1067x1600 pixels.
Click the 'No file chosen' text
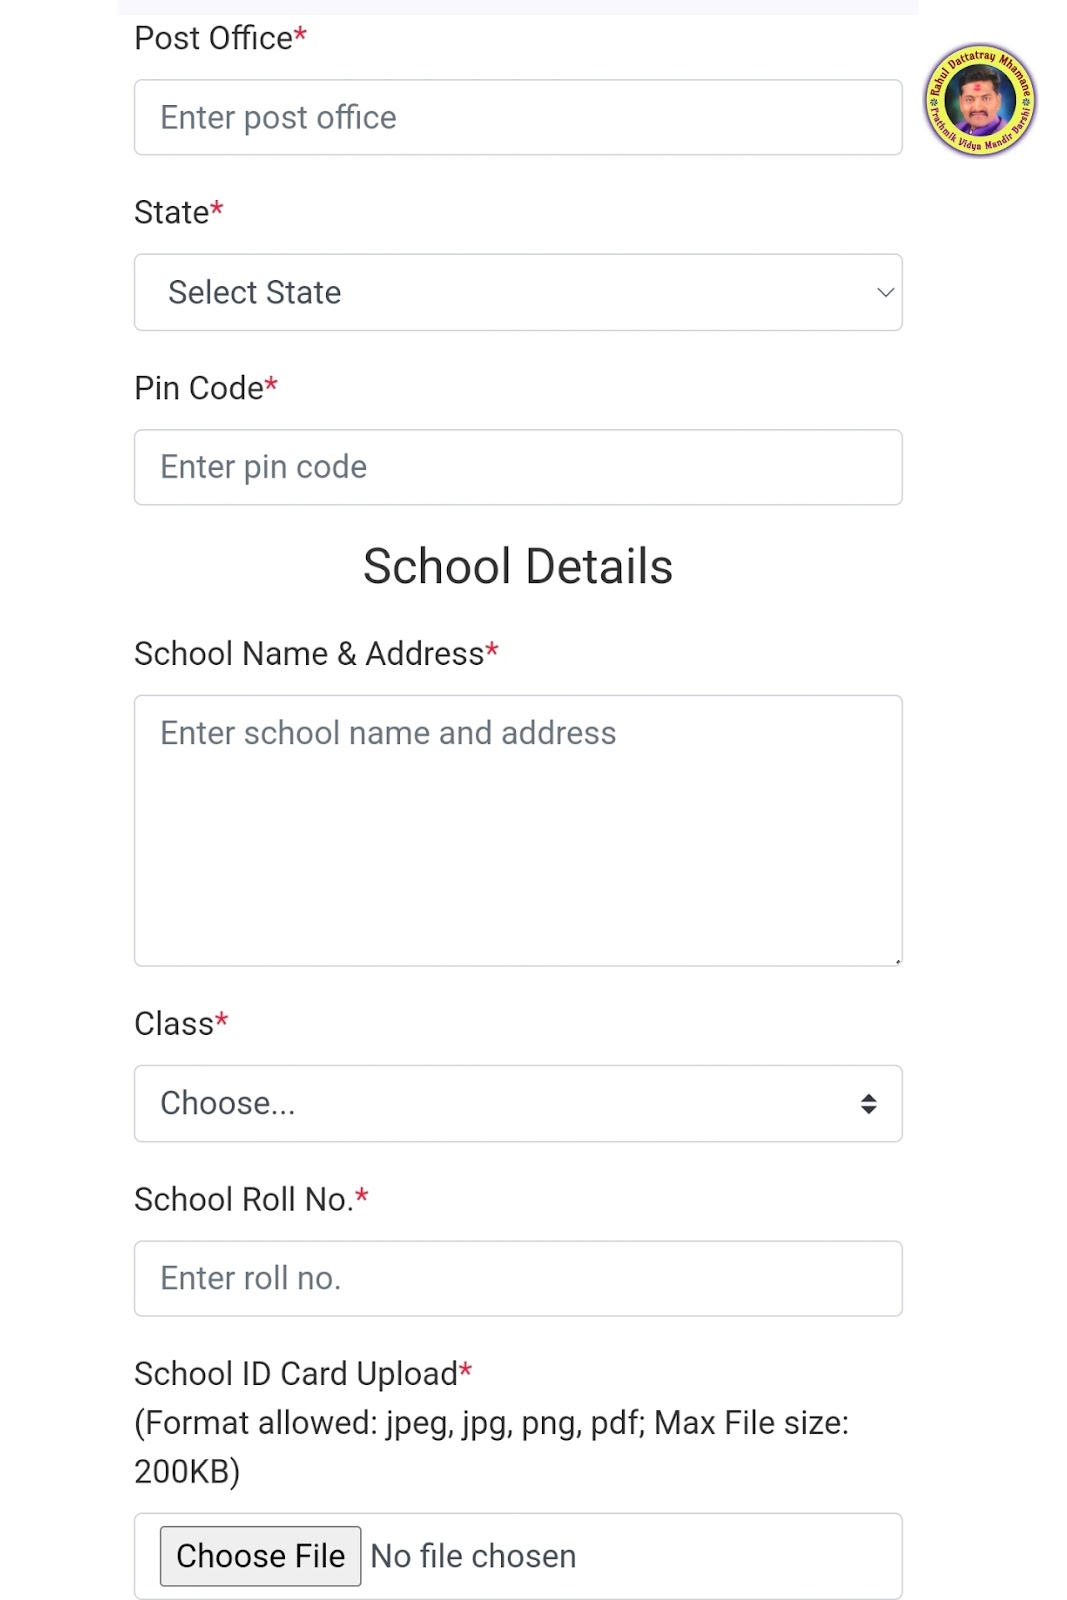click(473, 1556)
